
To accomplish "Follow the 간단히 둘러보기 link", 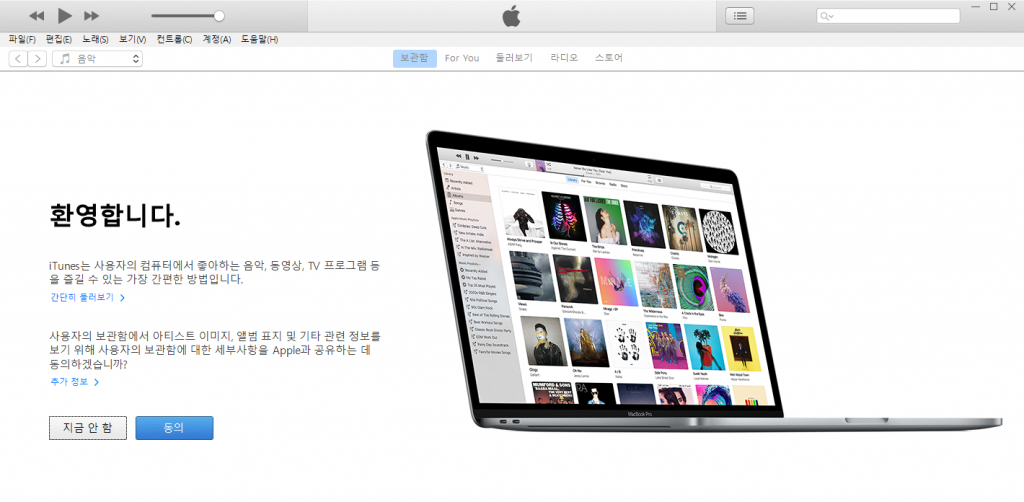I will click(x=88, y=297).
